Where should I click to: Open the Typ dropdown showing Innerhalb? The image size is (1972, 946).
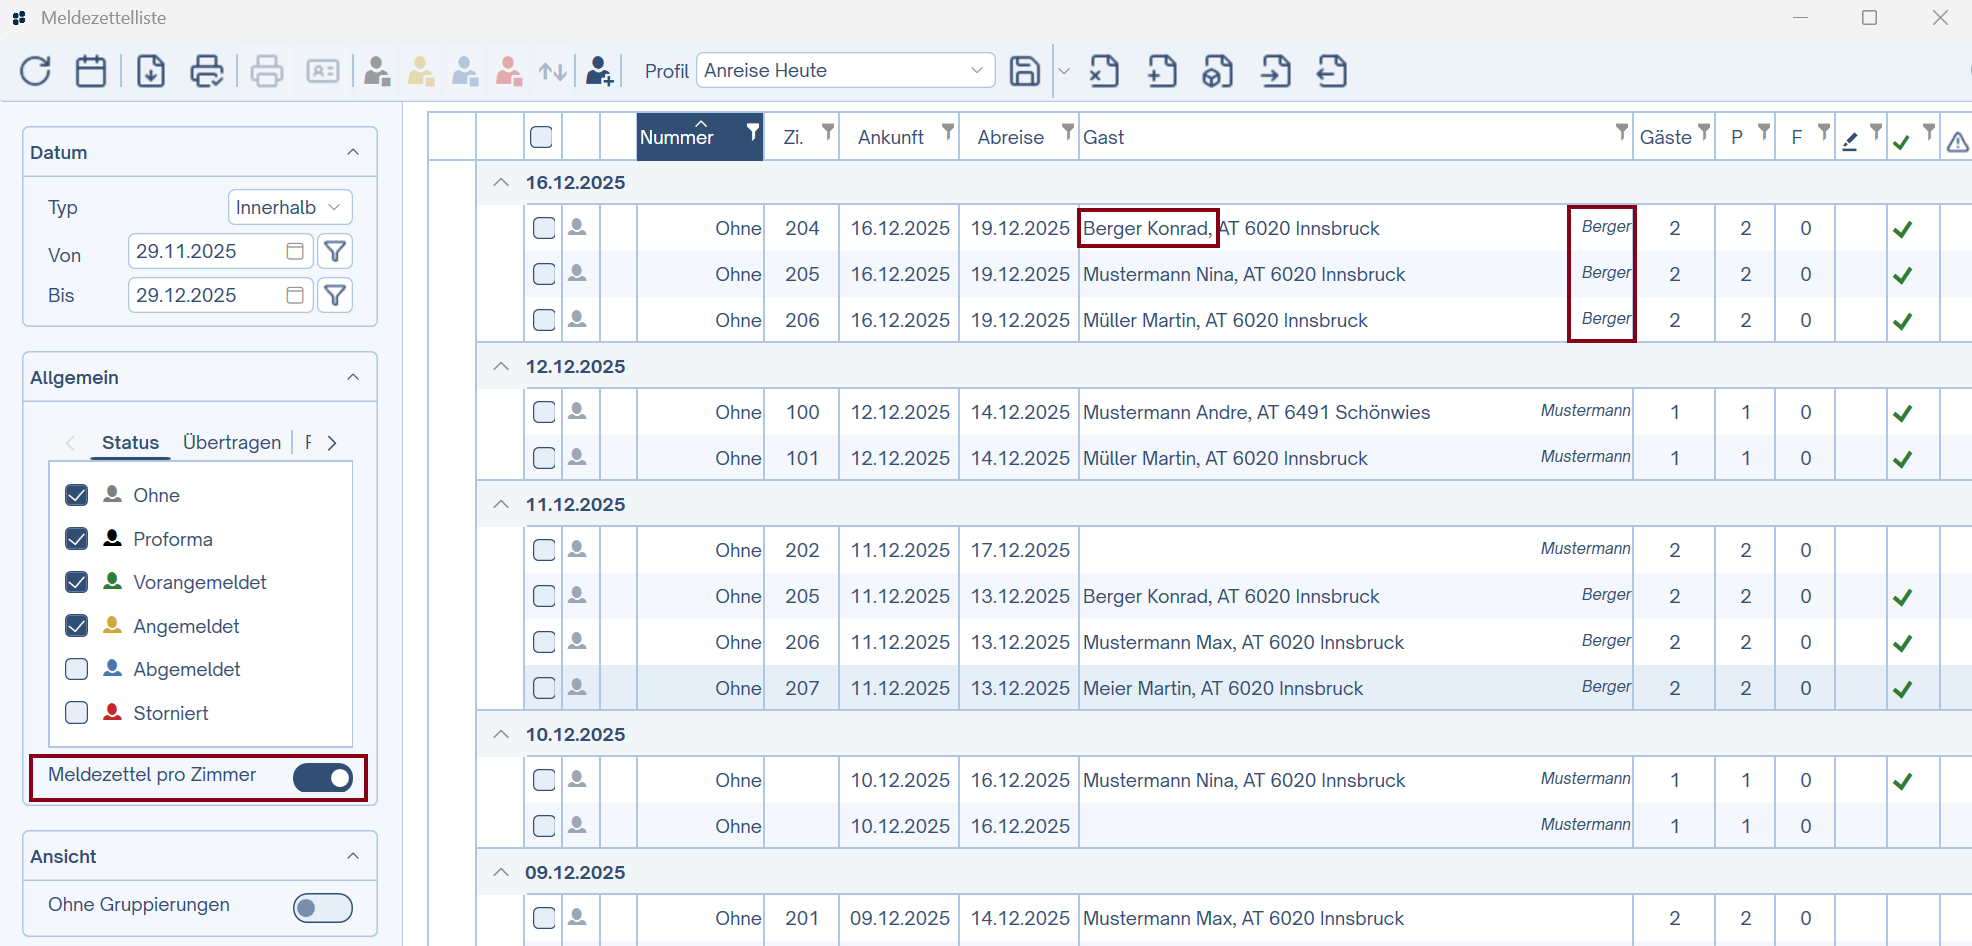pos(290,207)
